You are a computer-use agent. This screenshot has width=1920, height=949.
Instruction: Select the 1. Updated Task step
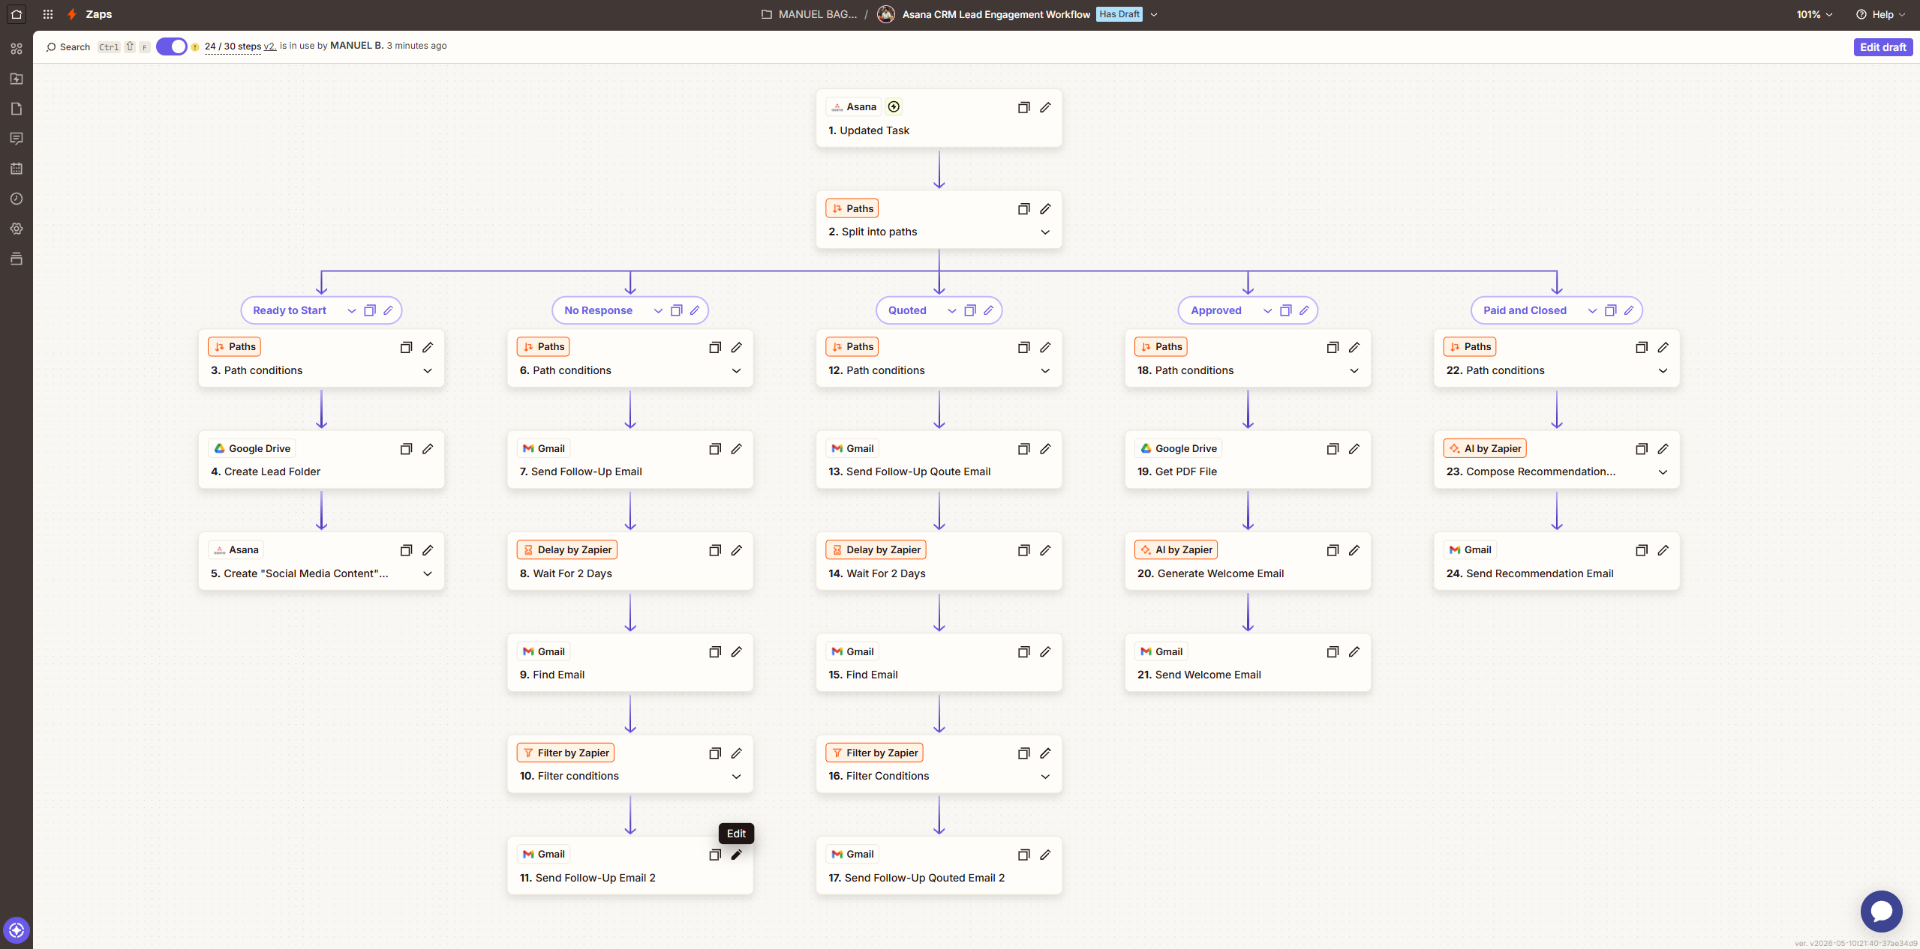939,119
